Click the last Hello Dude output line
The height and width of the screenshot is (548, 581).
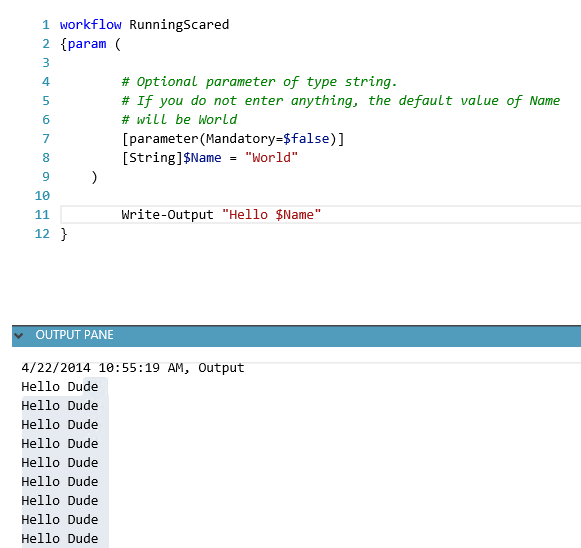pyautogui.click(x=60, y=539)
